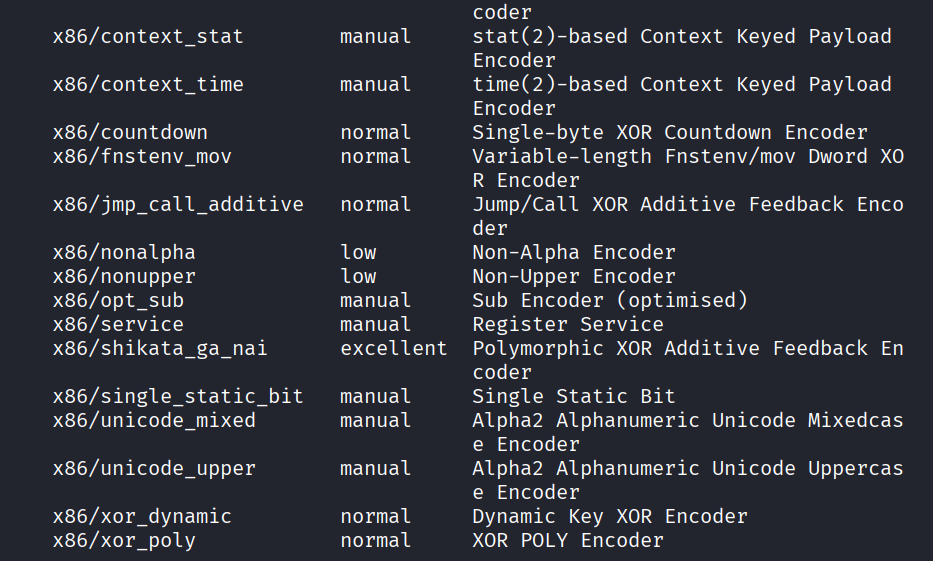
Task: Click the x86/opt_sub encoder name
Action: click(x=118, y=300)
